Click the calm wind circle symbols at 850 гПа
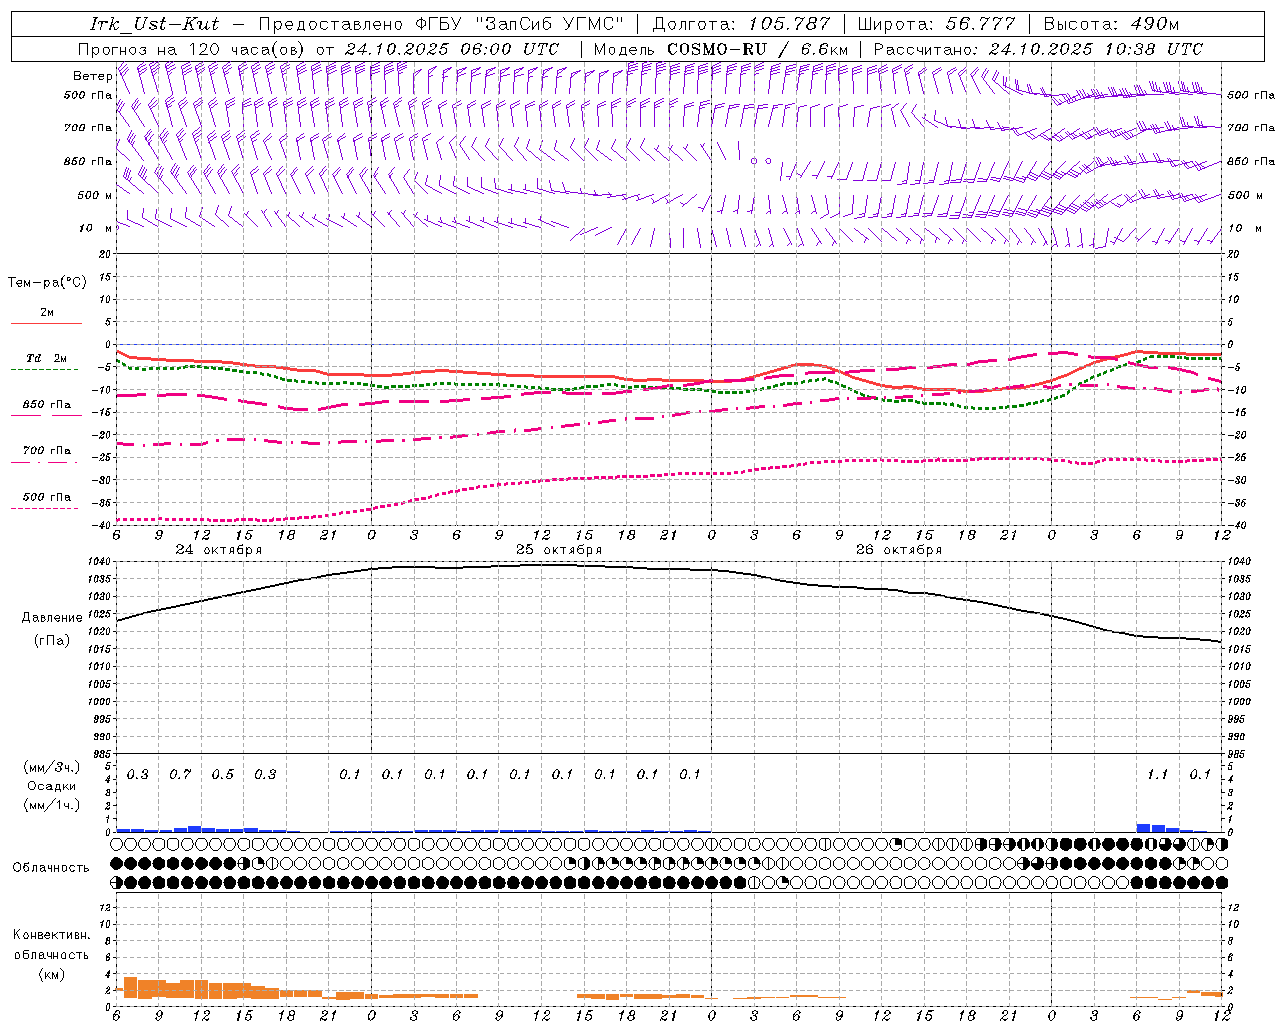1280x1024 pixels. [x=761, y=160]
